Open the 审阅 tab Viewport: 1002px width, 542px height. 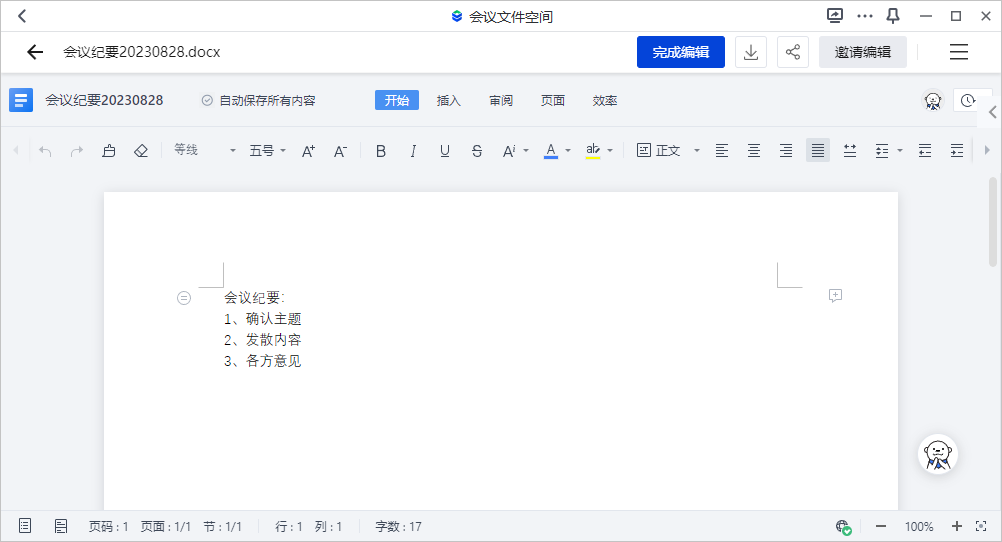tap(501, 100)
